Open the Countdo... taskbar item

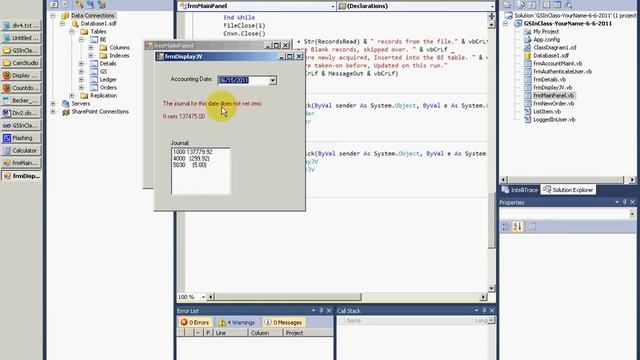click(21, 88)
